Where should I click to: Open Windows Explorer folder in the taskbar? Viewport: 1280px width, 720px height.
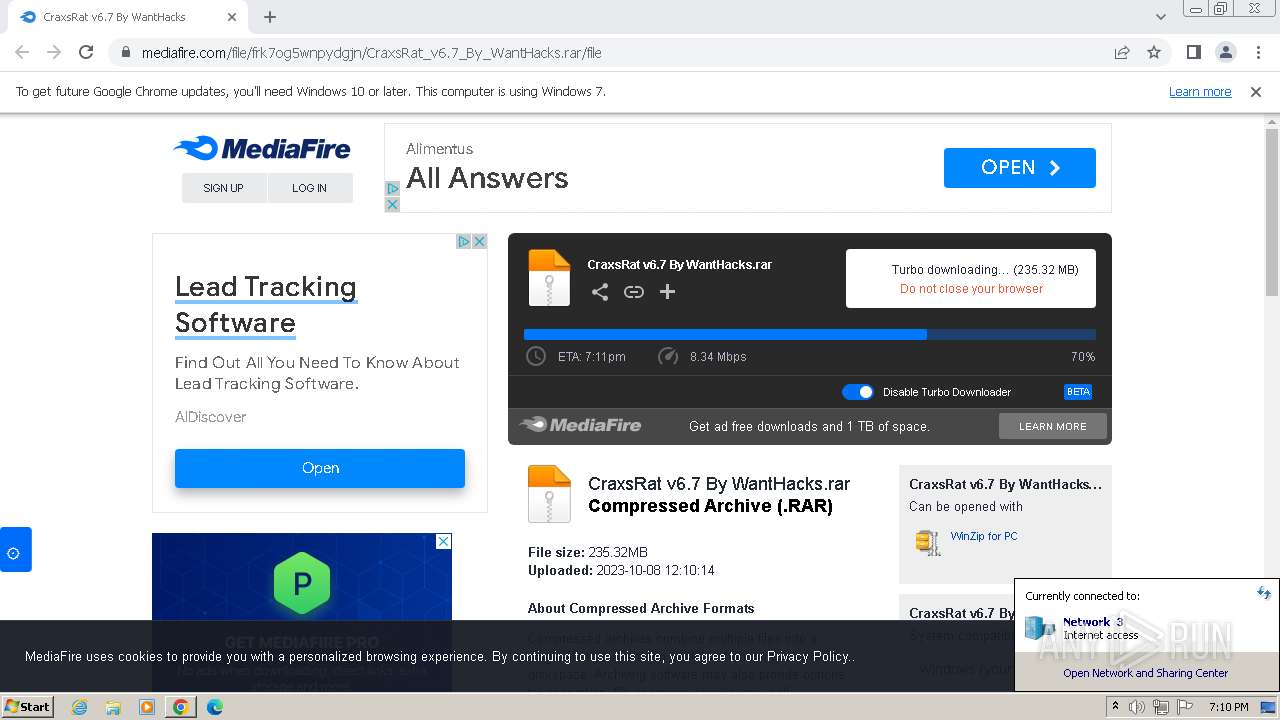113,707
